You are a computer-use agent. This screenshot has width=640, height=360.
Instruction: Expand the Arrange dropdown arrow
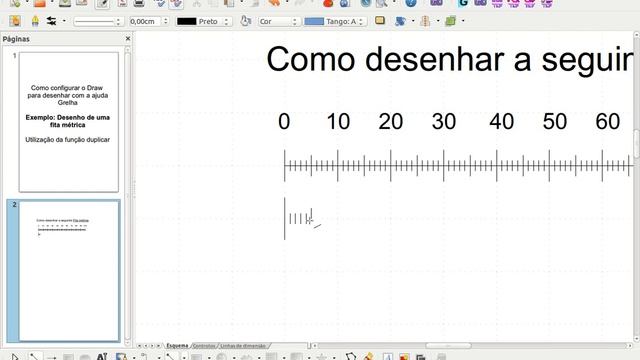(x=463, y=21)
